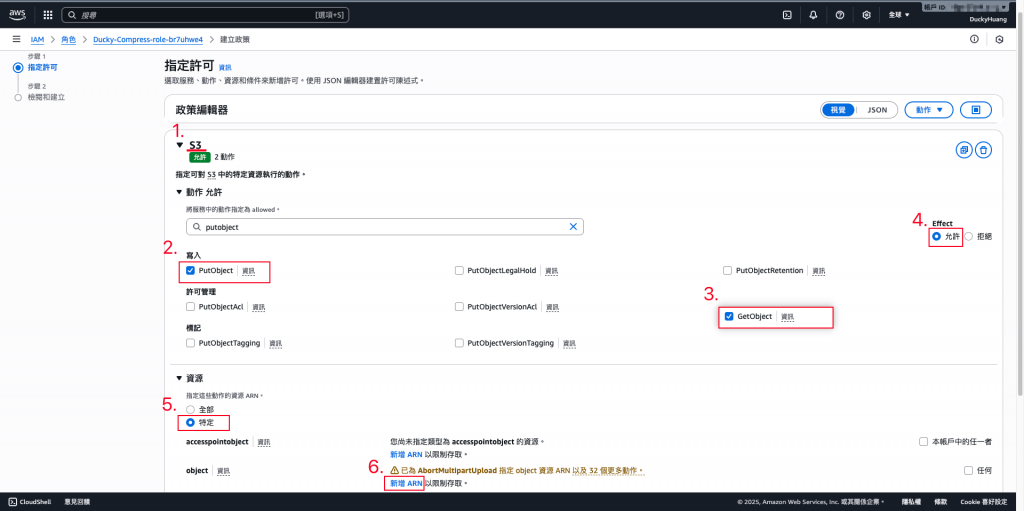
Task: Check the PutObjectVersionTagging checkbox
Action: (460, 342)
